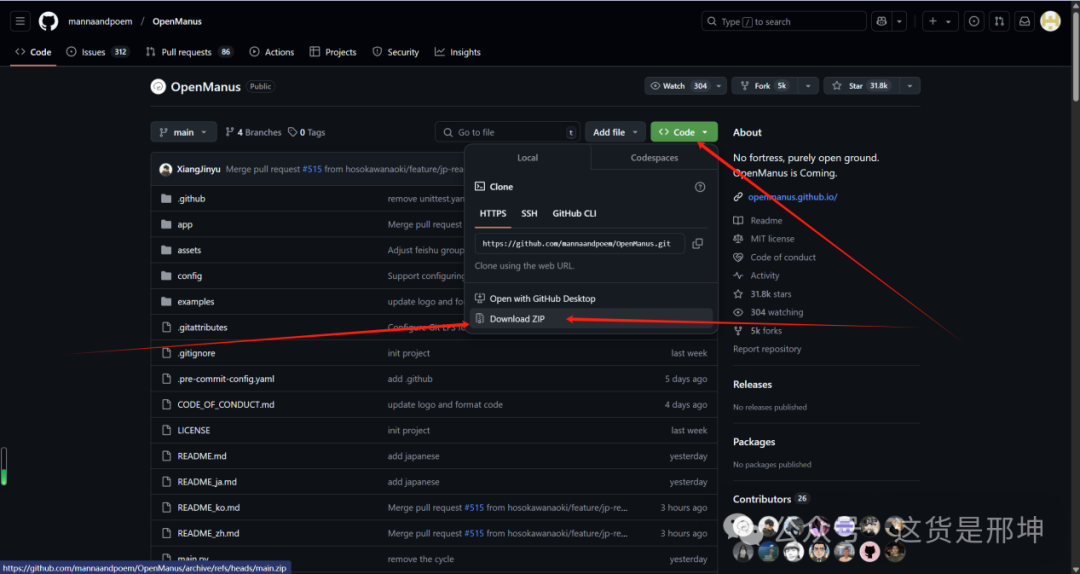The width and height of the screenshot is (1080, 574).
Task: Open user profile avatar menu
Action: tap(1050, 21)
